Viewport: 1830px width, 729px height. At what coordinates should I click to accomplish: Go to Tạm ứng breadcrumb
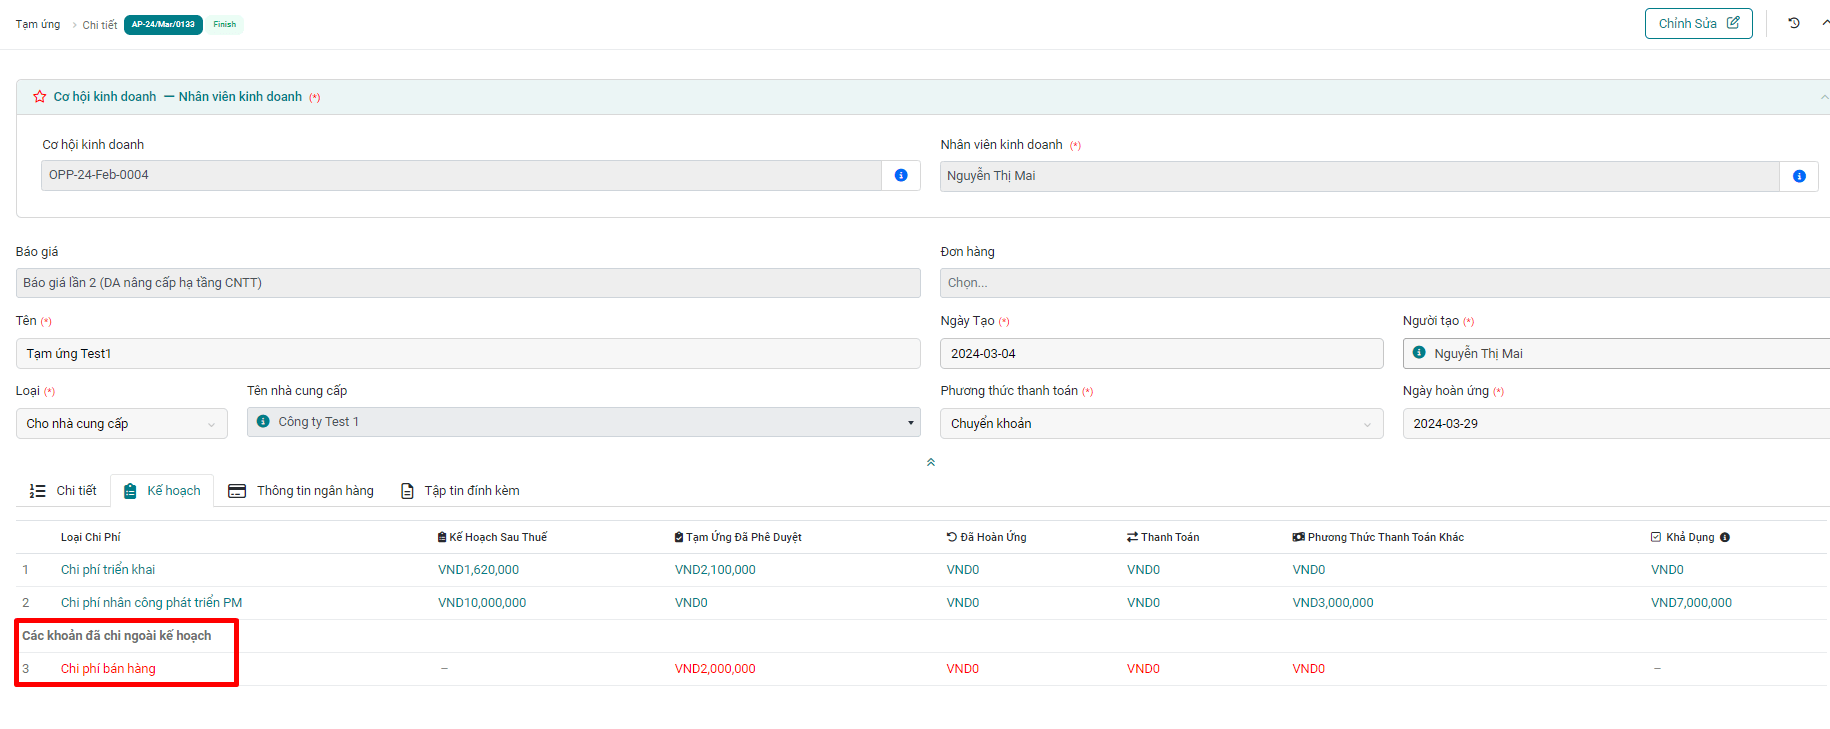click(38, 24)
